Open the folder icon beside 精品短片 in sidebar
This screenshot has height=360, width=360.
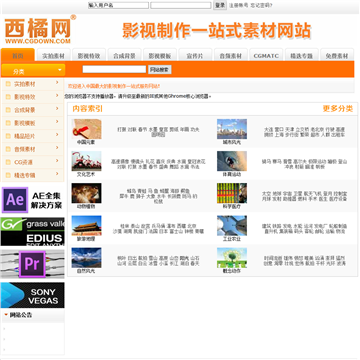pos(8,136)
